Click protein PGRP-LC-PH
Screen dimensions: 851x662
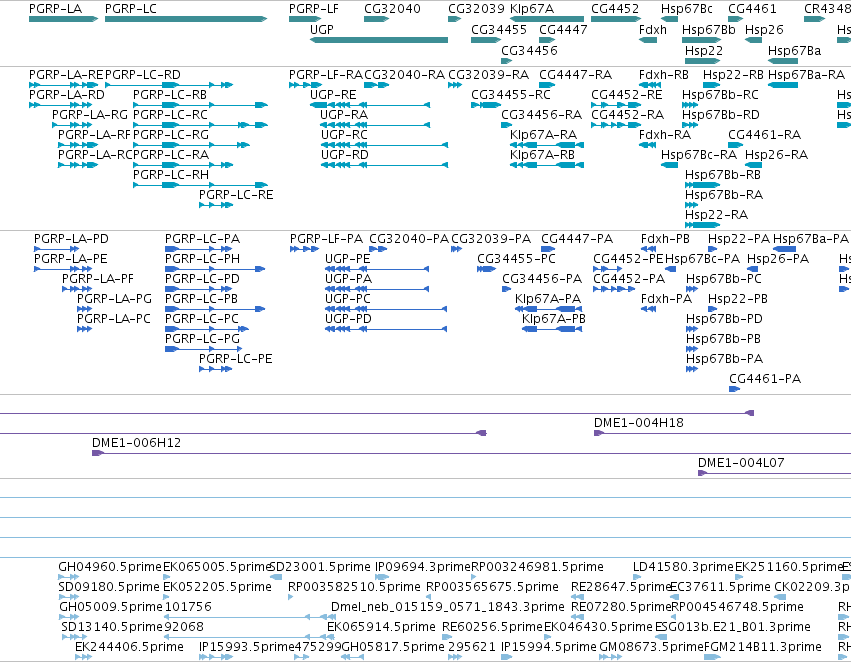click(215, 269)
